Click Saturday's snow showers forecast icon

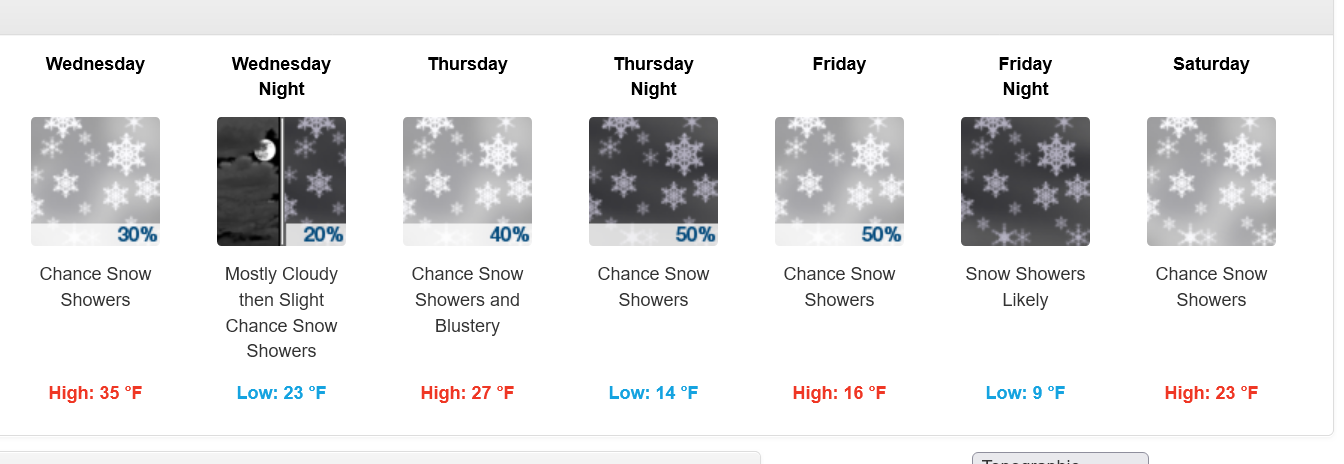(x=1211, y=181)
